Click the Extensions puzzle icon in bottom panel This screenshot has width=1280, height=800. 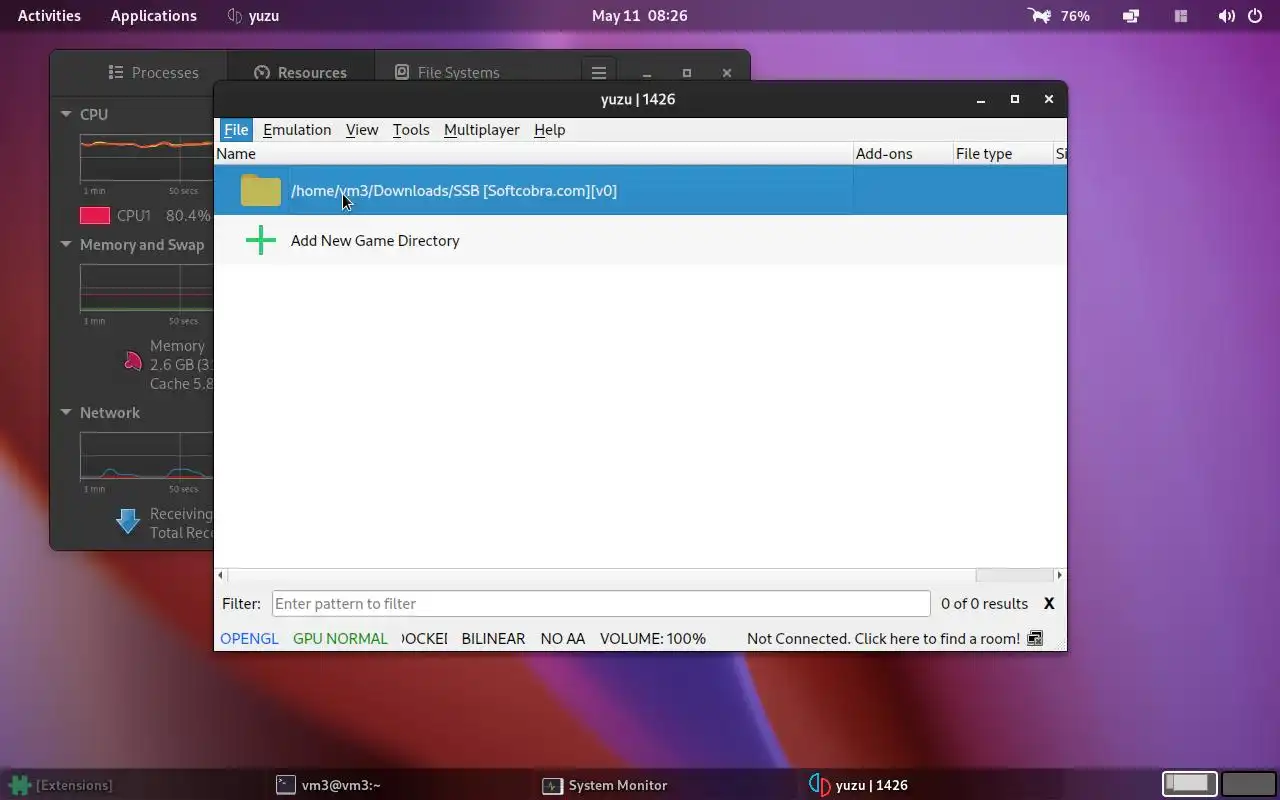click(19, 785)
